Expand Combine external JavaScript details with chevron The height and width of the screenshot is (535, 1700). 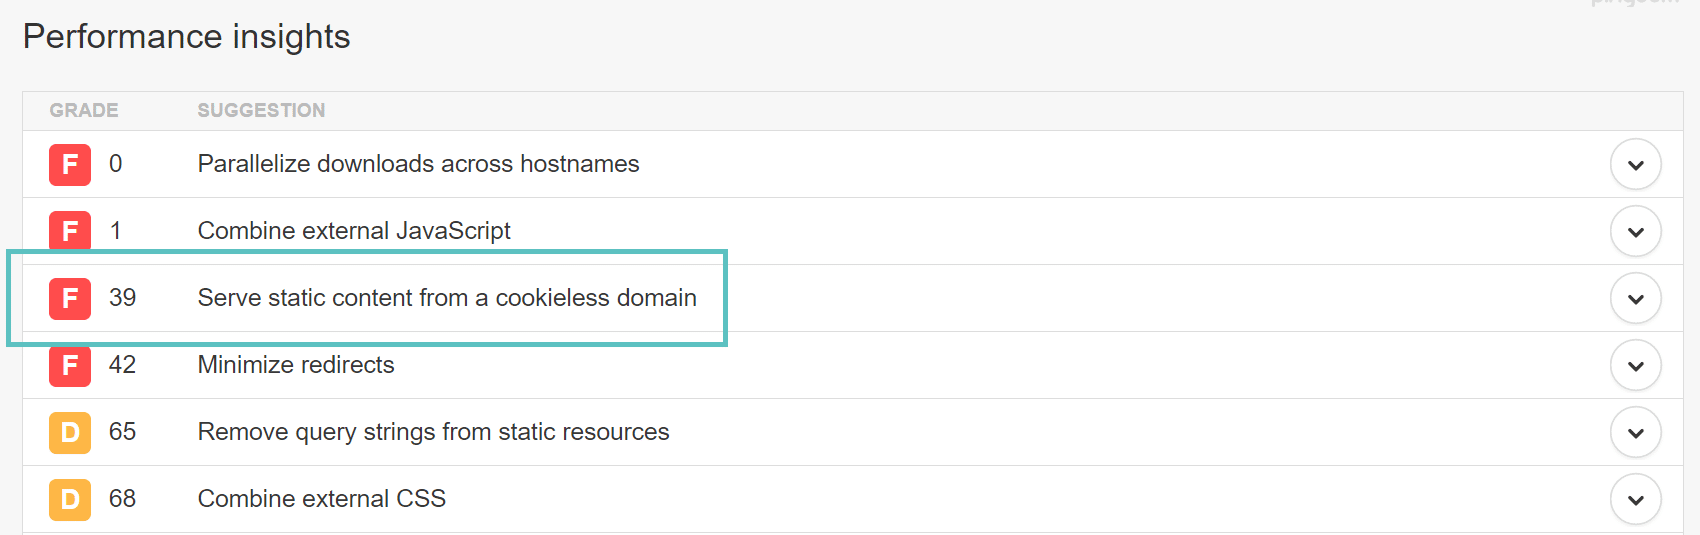point(1635,231)
